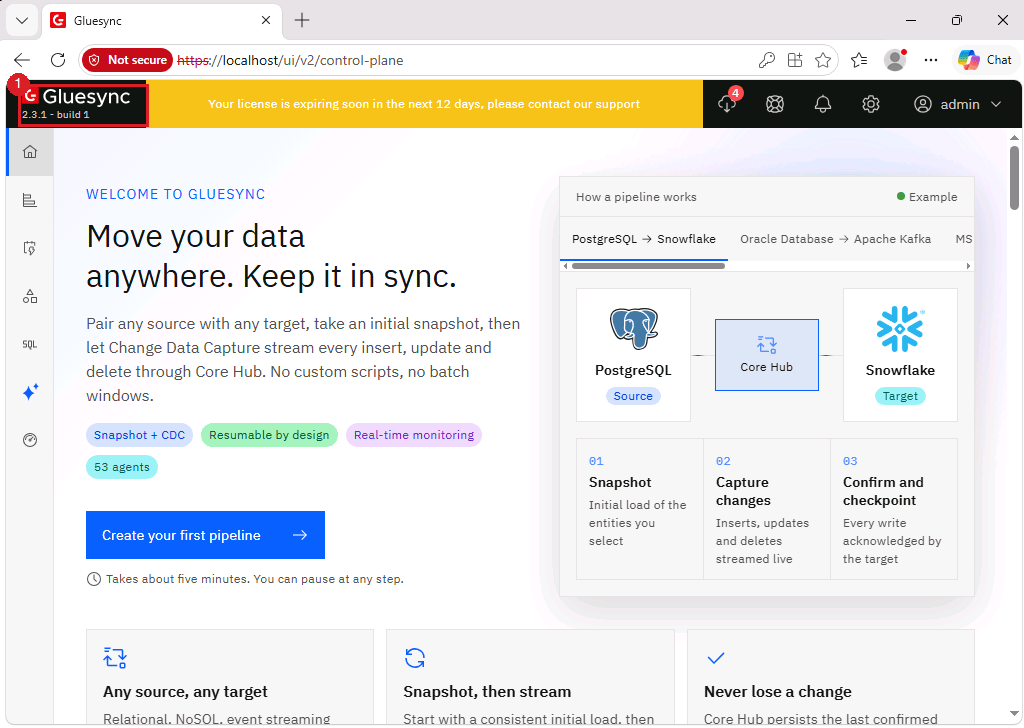Open the settings gear in header
Viewport: 1024px width, 728px height.
coord(871,104)
